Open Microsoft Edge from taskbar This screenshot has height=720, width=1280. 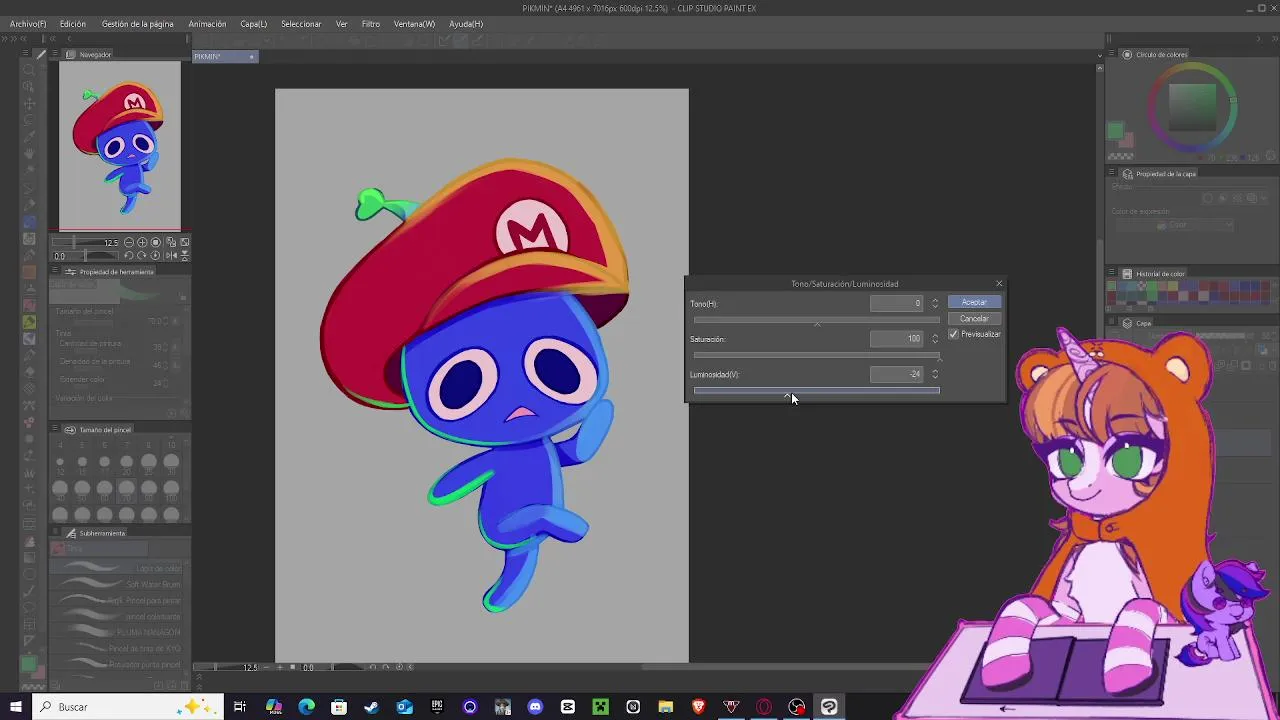tap(306, 707)
